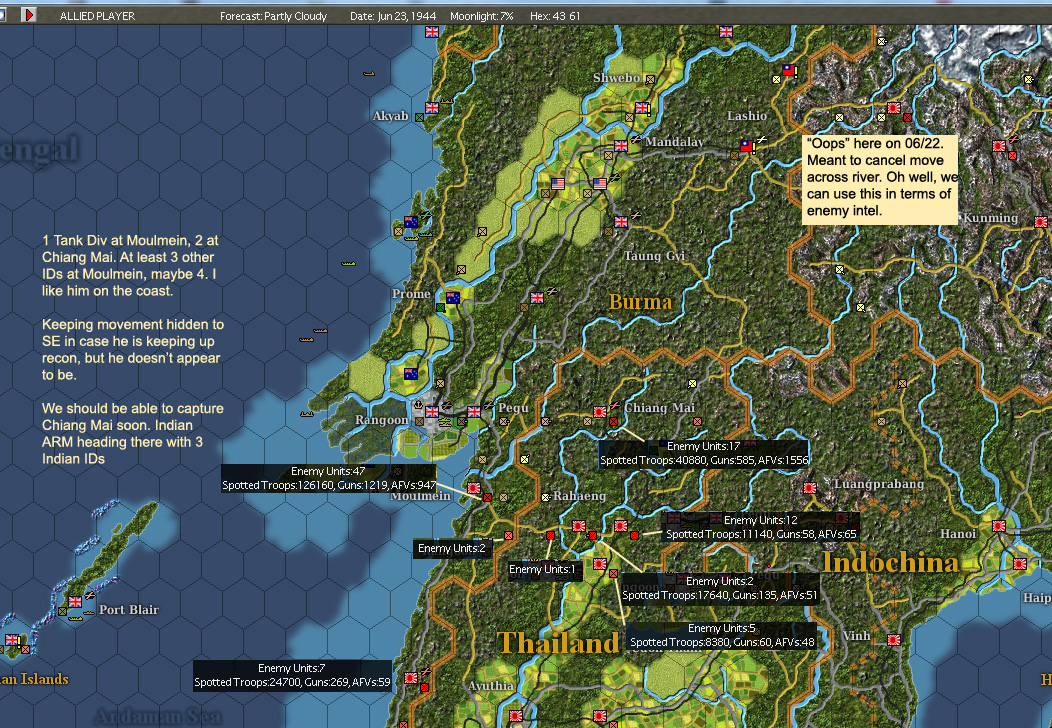Click the Enemy Units:12 tooltip
Image resolution: width=1052 pixels, height=728 pixels.
coord(761,527)
